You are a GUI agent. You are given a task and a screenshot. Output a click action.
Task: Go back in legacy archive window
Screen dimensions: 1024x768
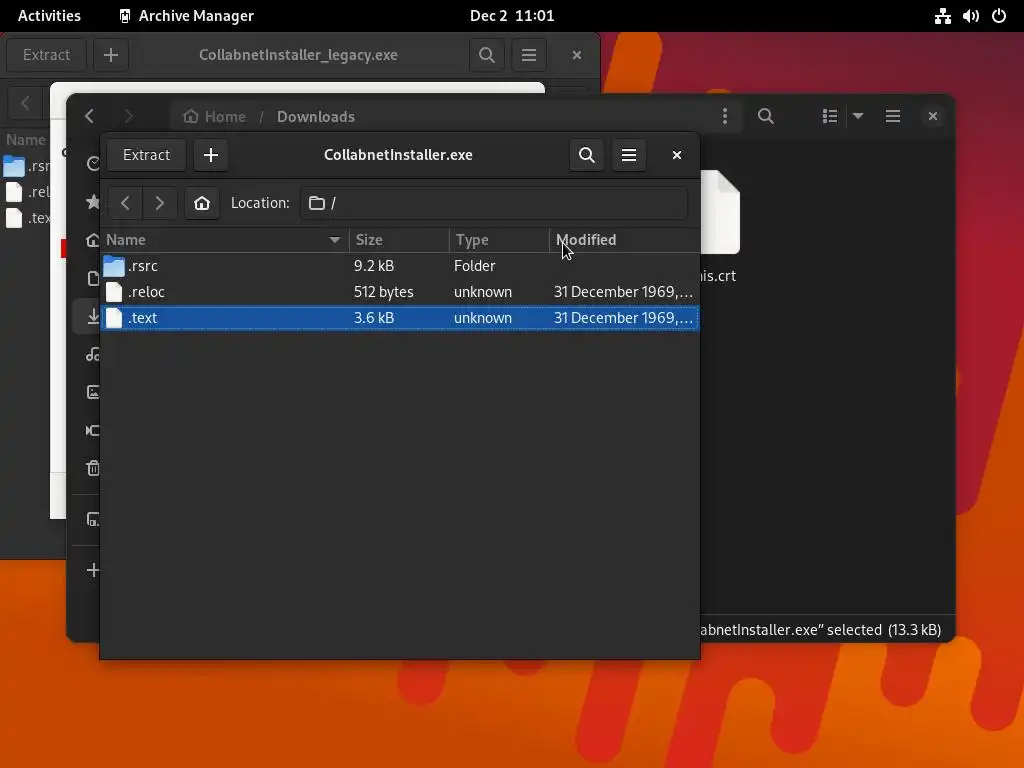[25, 103]
